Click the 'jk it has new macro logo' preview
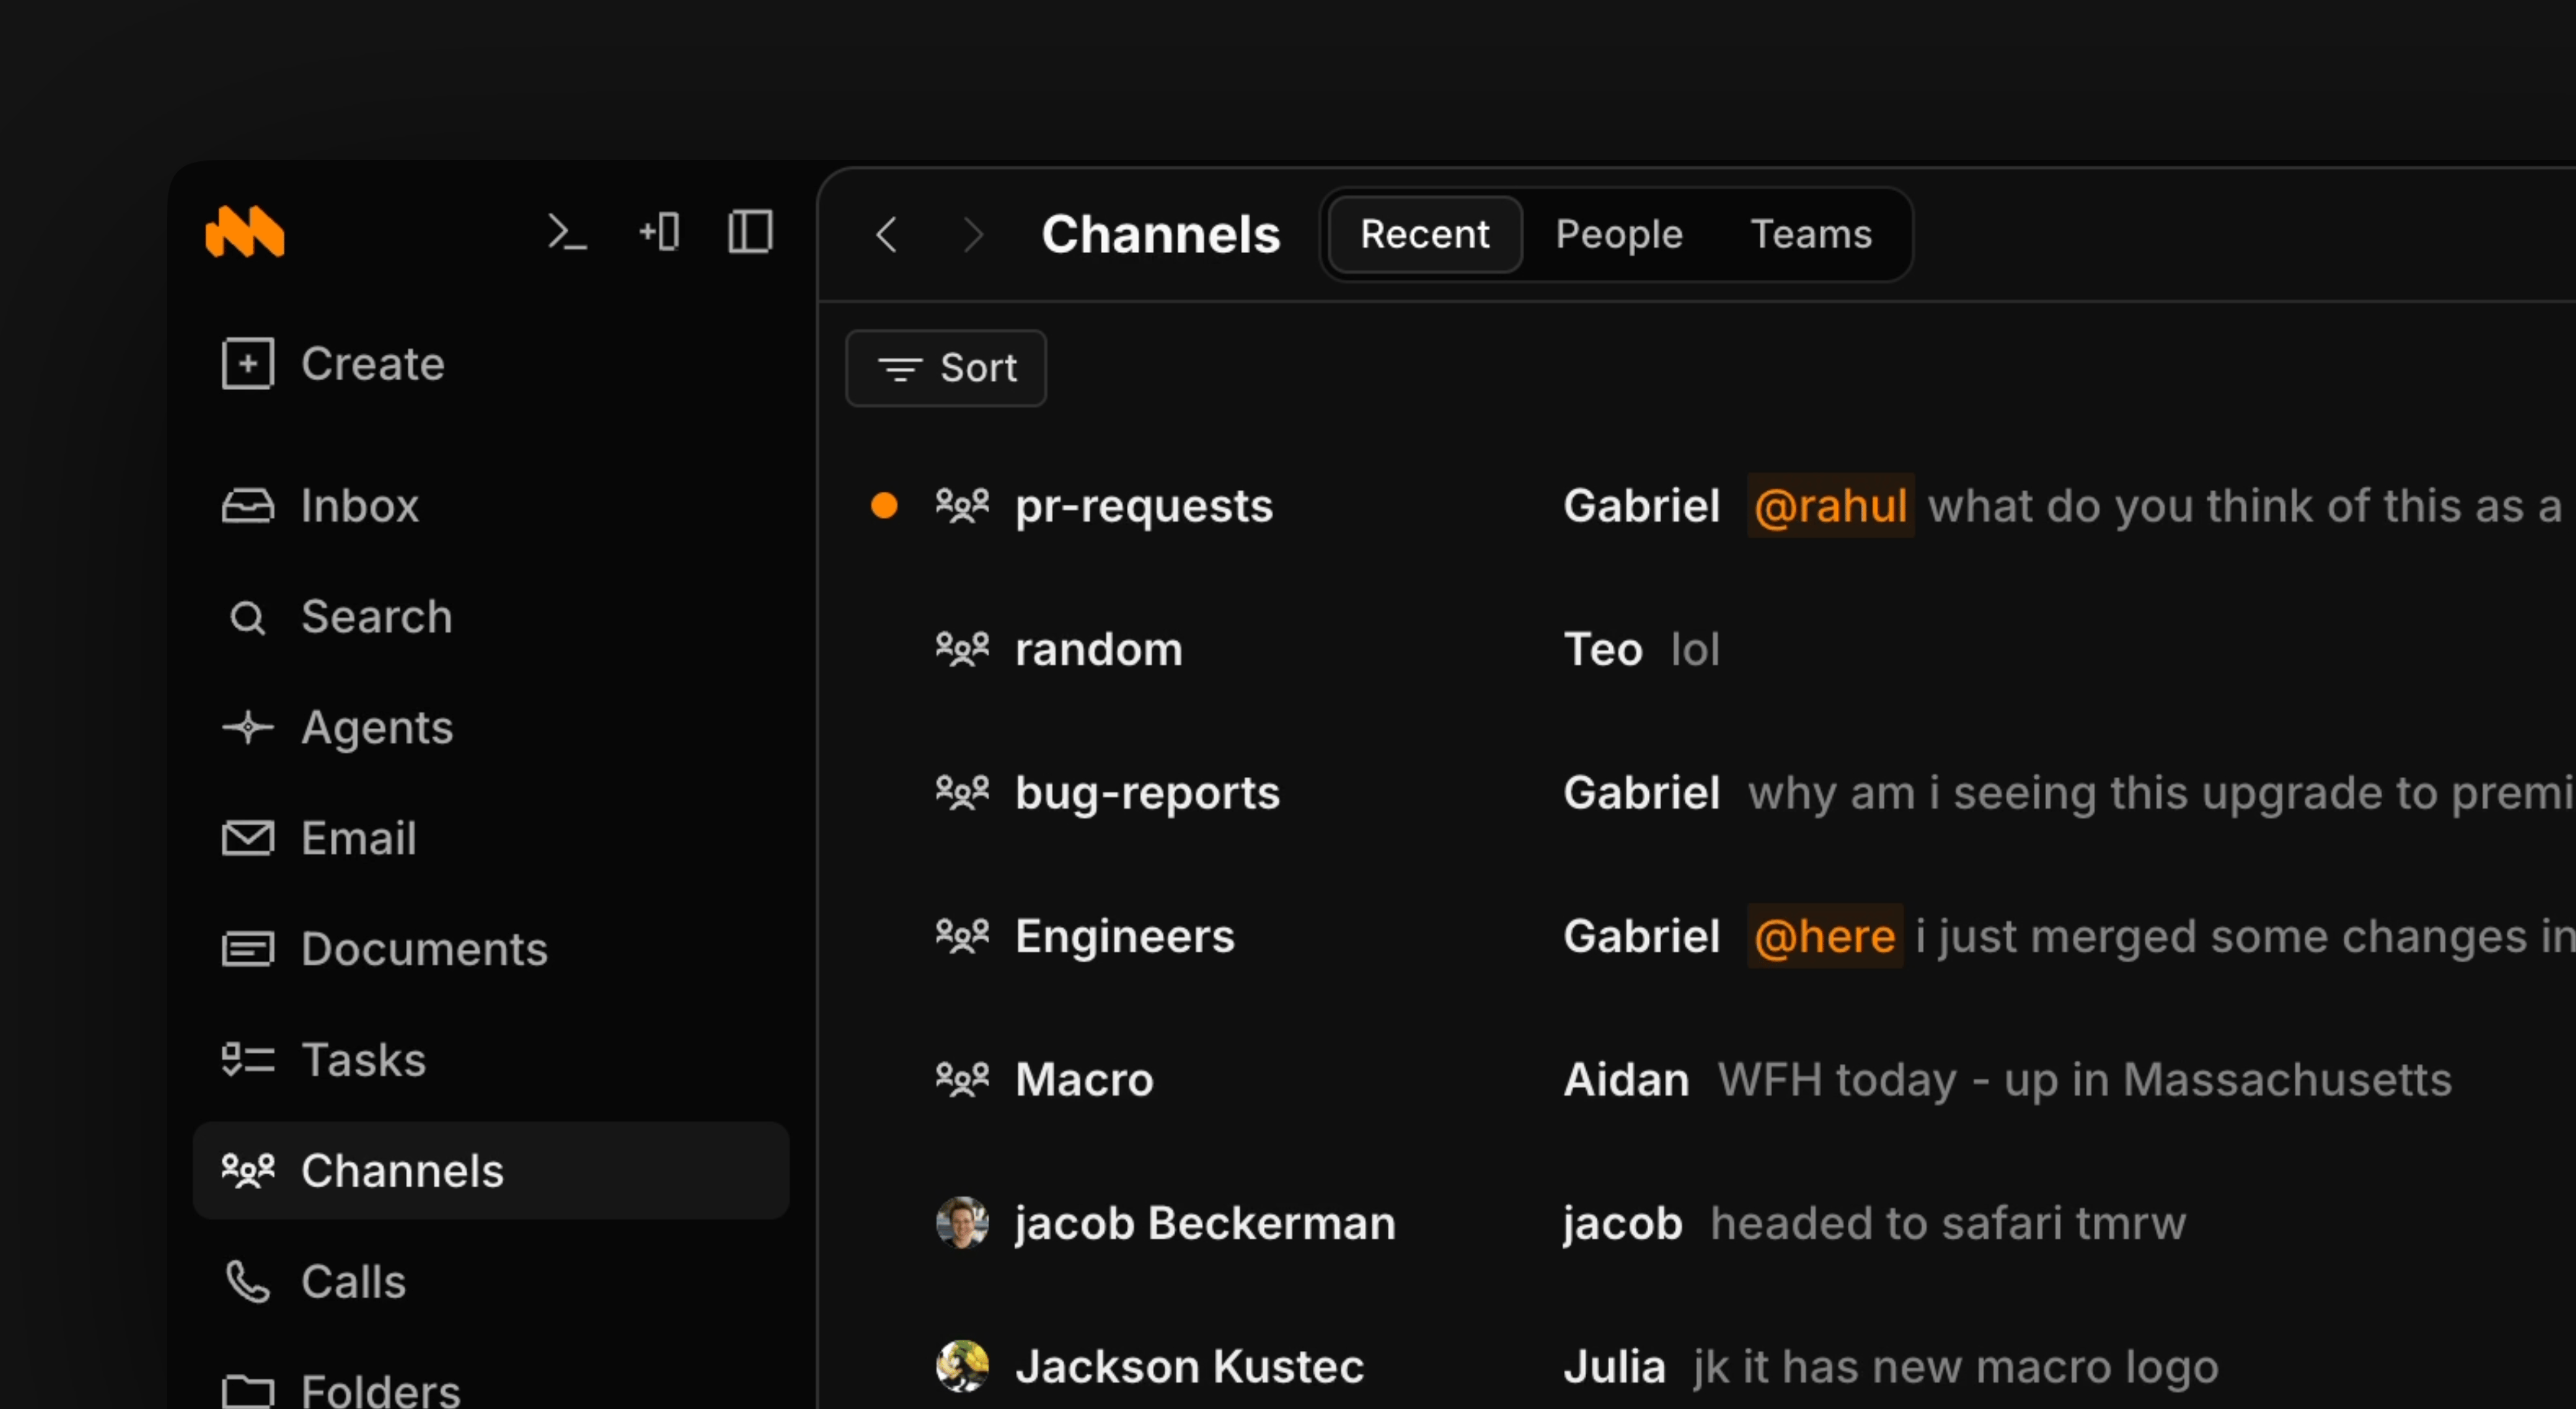 (x=1956, y=1367)
